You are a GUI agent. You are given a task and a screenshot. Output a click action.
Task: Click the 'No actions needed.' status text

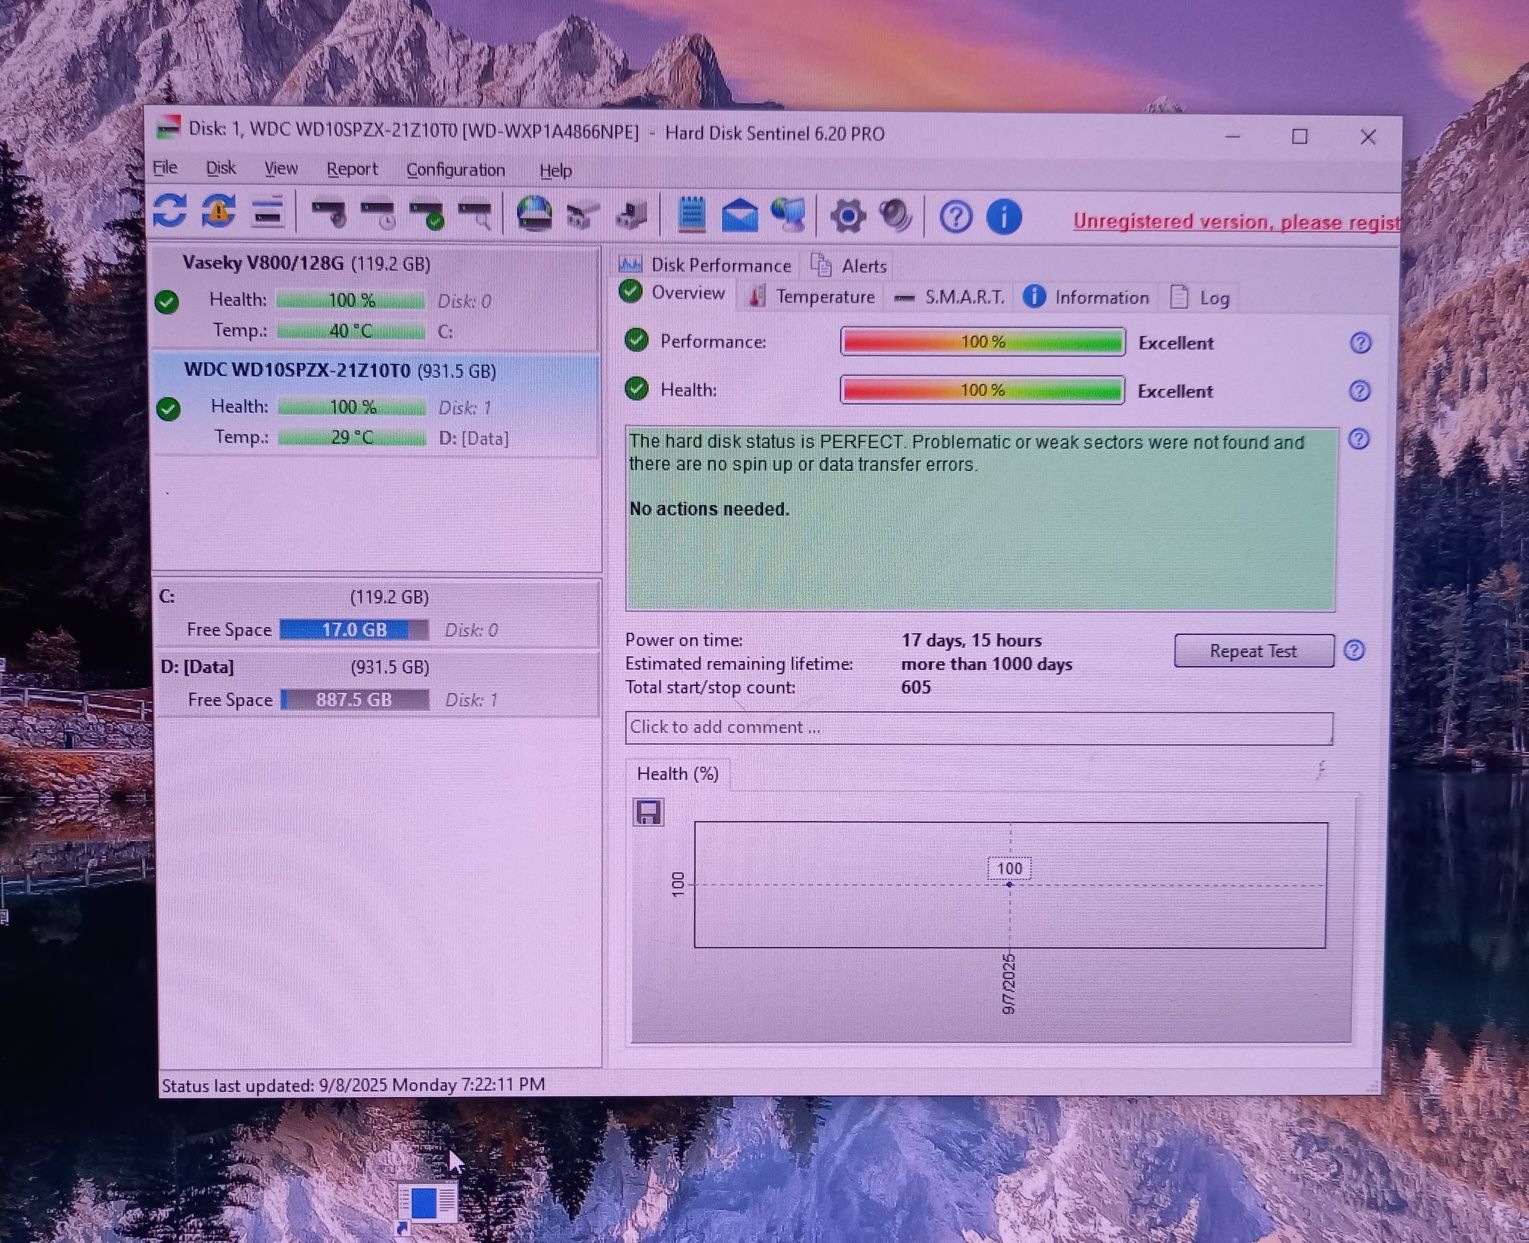709,509
